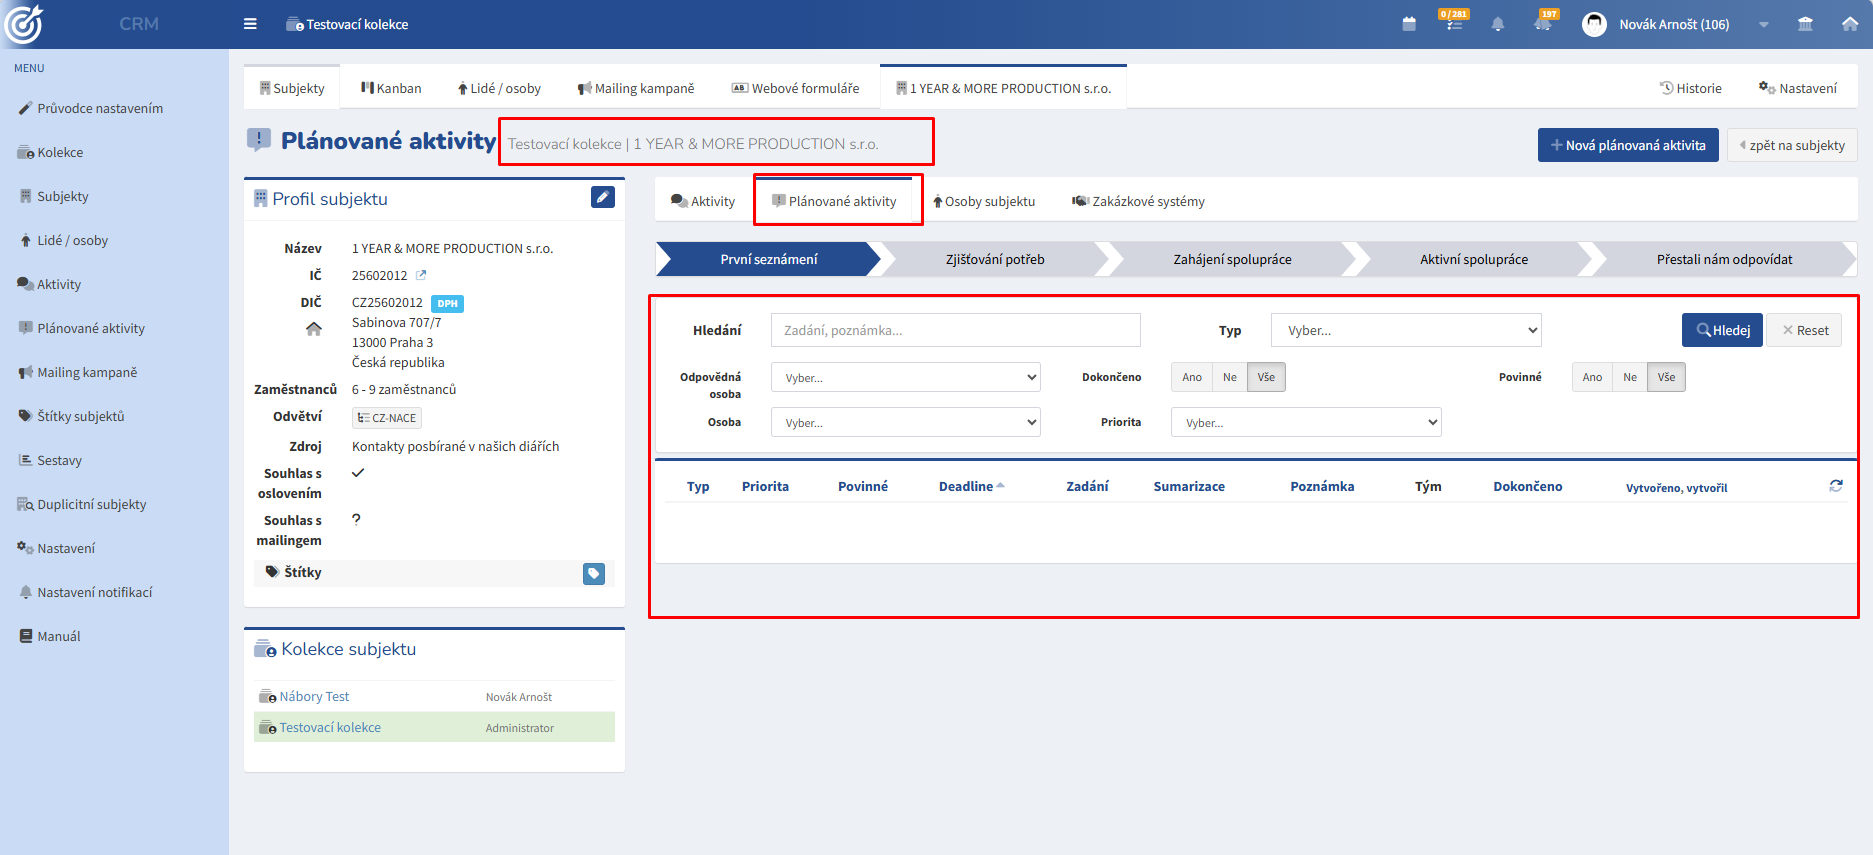Switch to the Kanban tab
Image resolution: width=1873 pixels, height=855 pixels.
391,88
